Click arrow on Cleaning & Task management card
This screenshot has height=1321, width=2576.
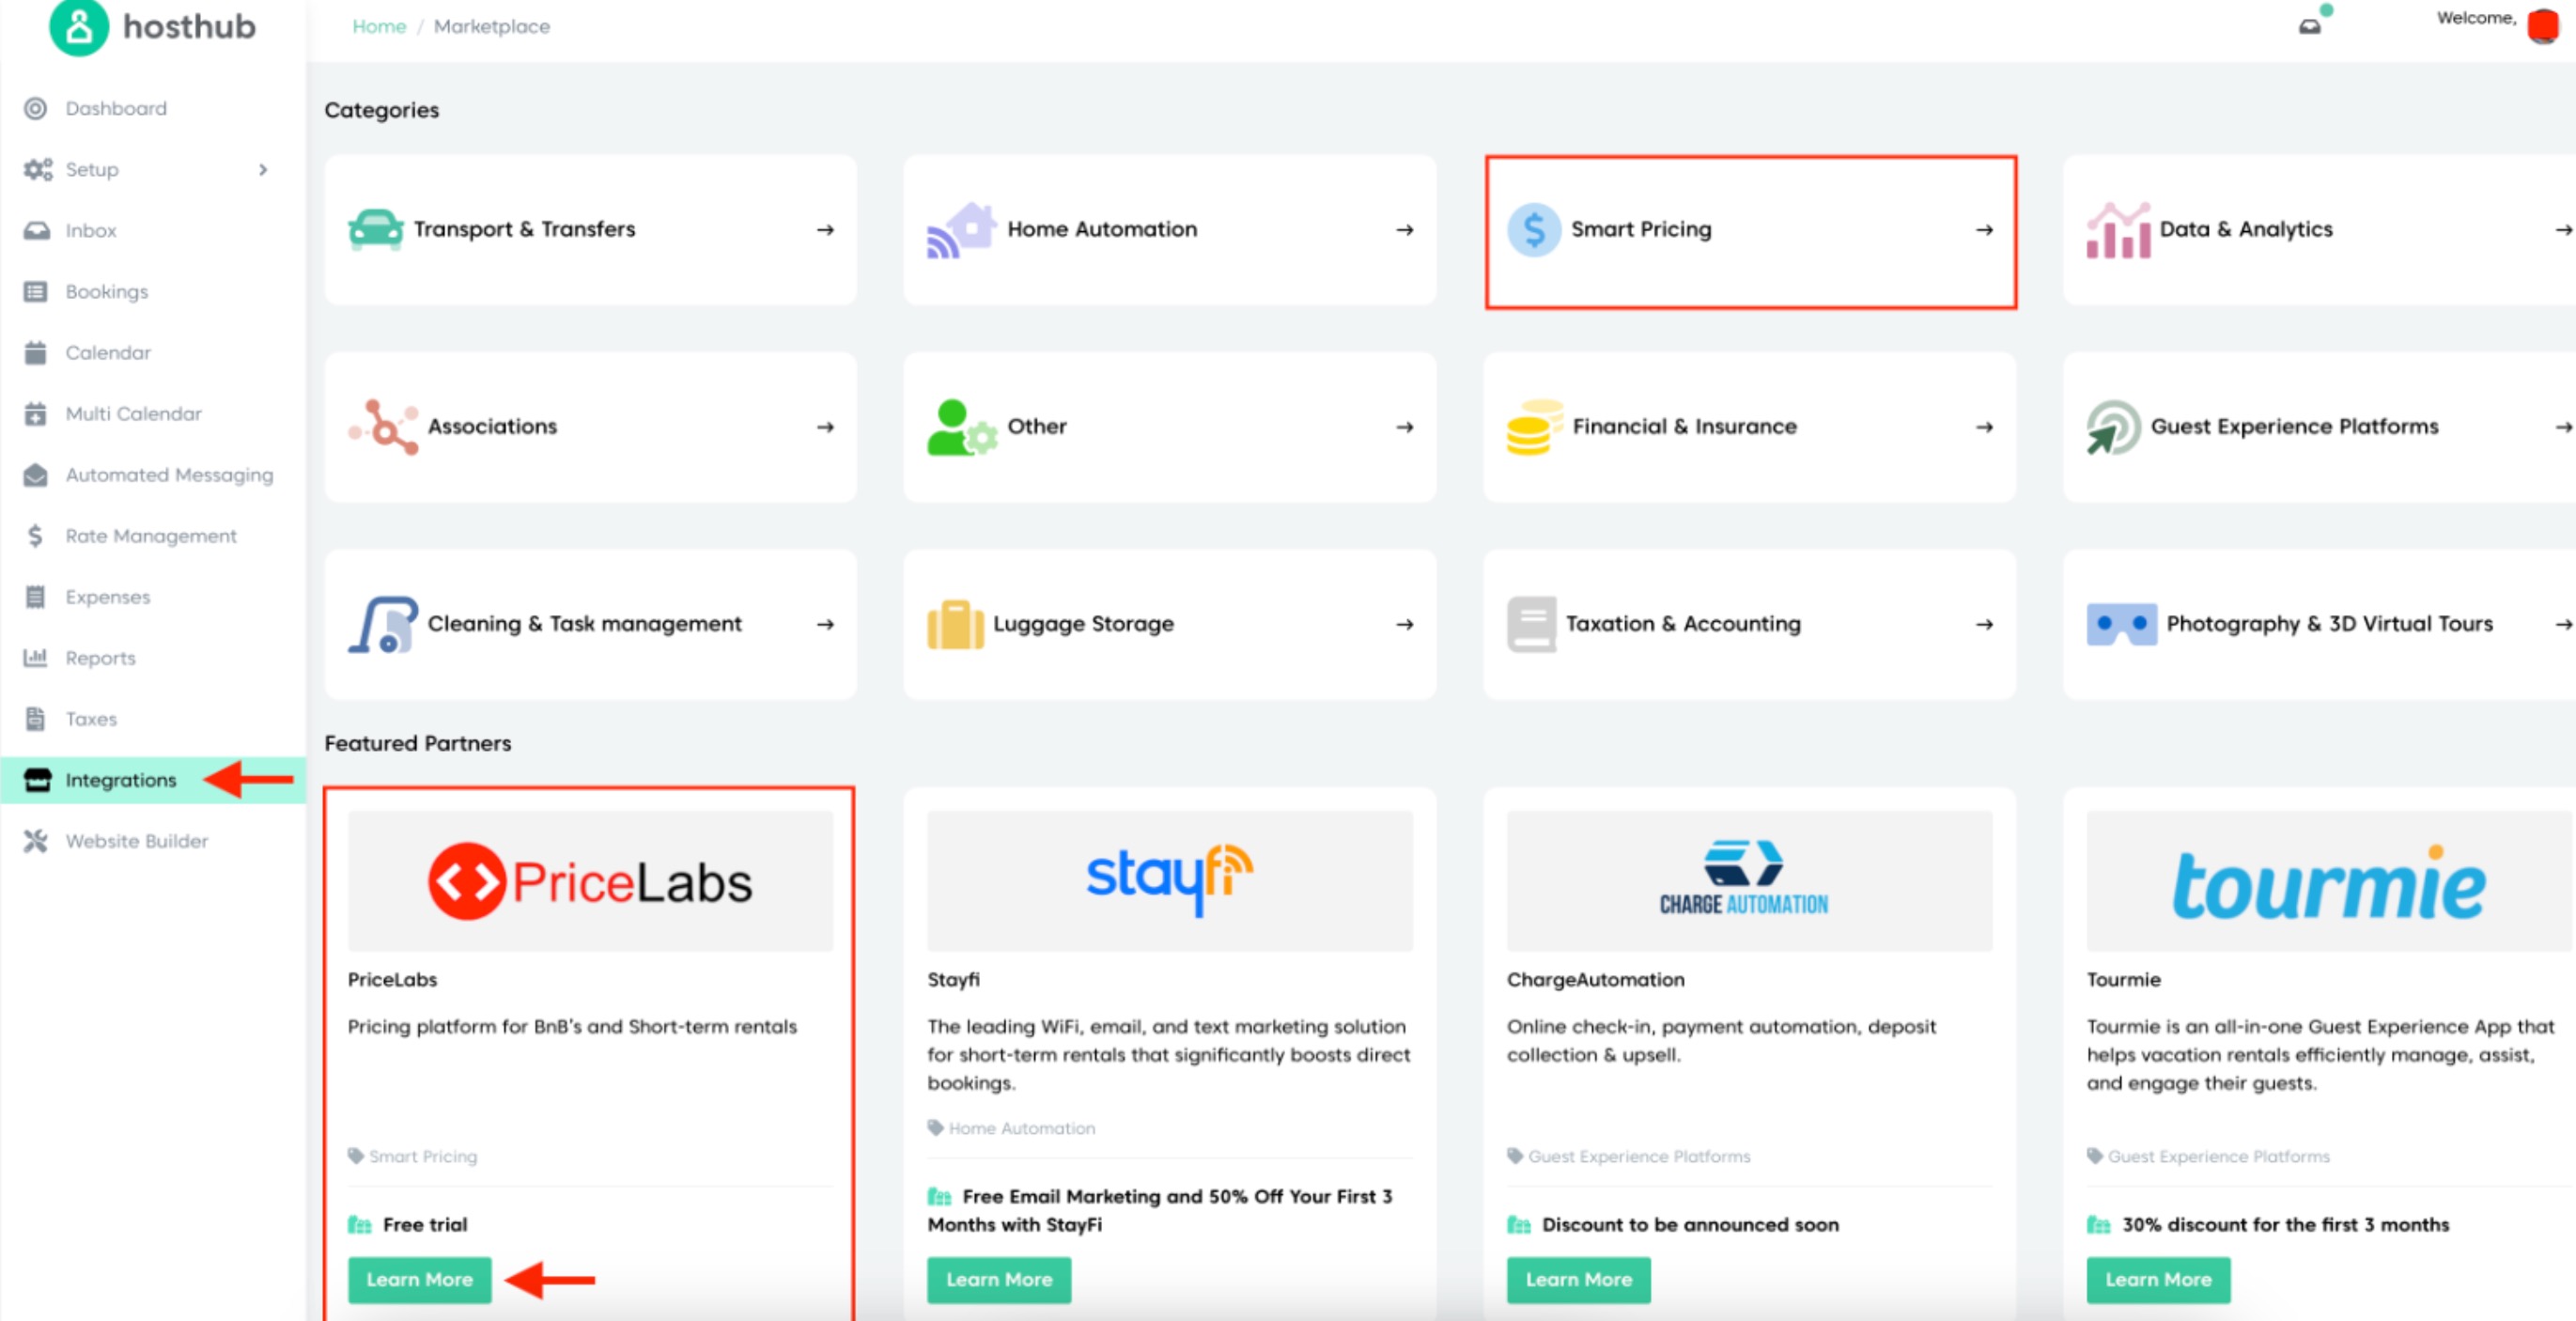tap(825, 624)
